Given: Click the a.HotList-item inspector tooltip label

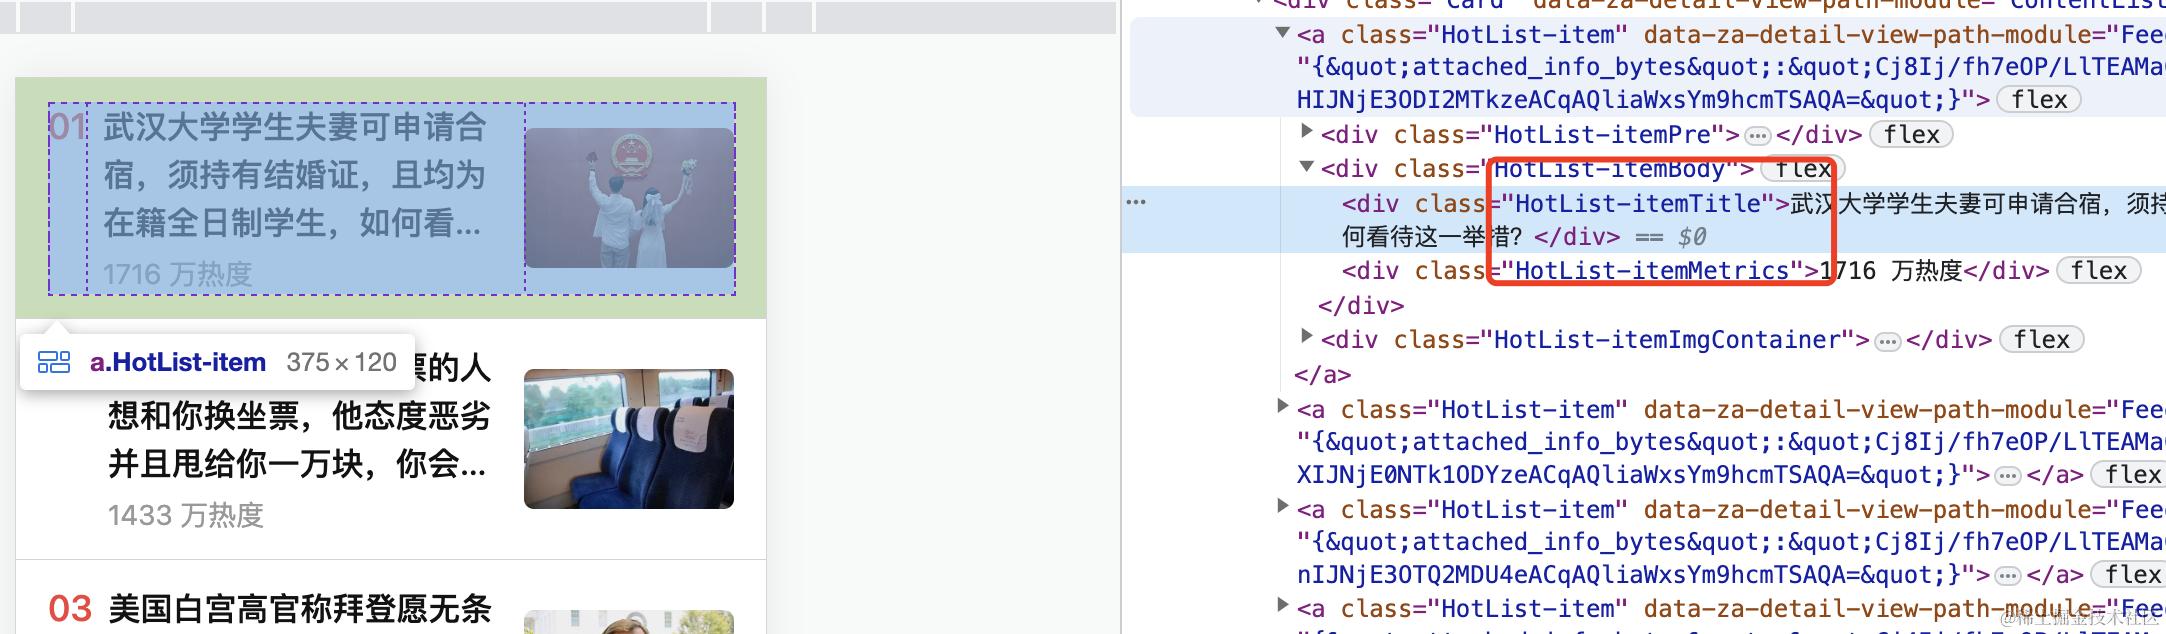Looking at the screenshot, I should (178, 362).
